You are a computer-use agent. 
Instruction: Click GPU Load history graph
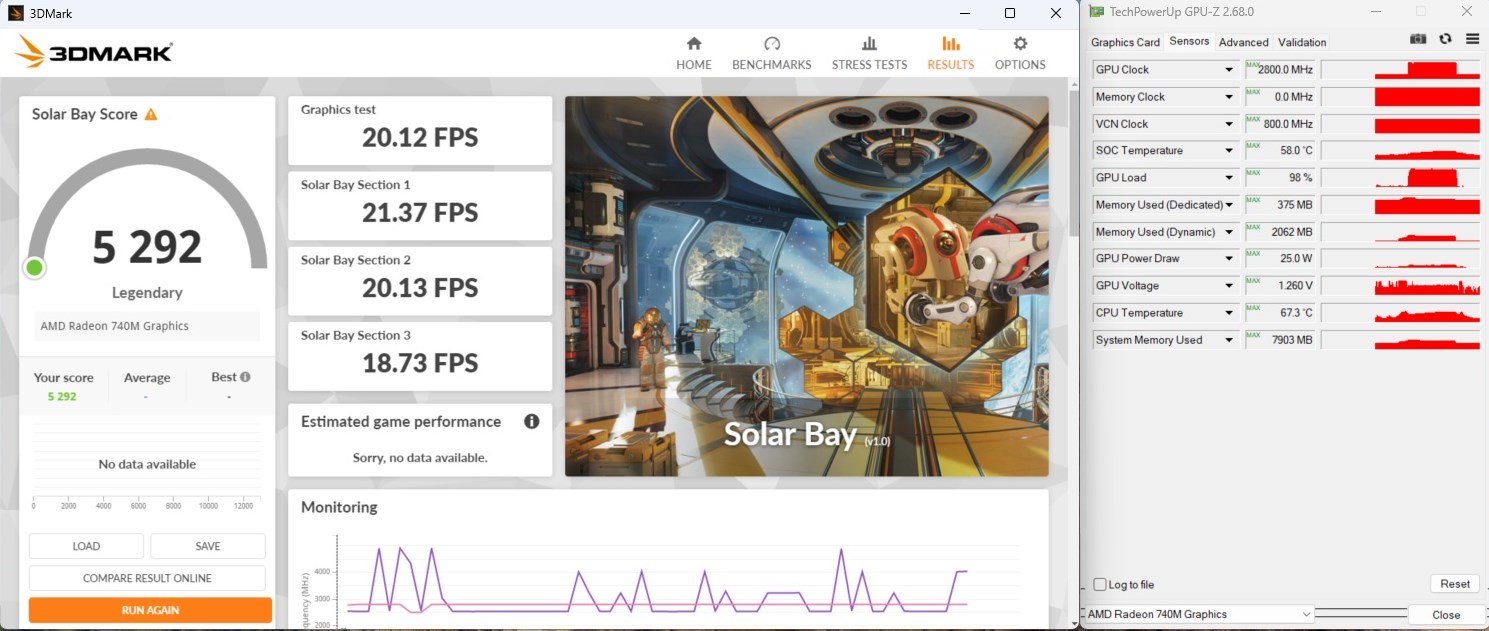click(x=1400, y=178)
